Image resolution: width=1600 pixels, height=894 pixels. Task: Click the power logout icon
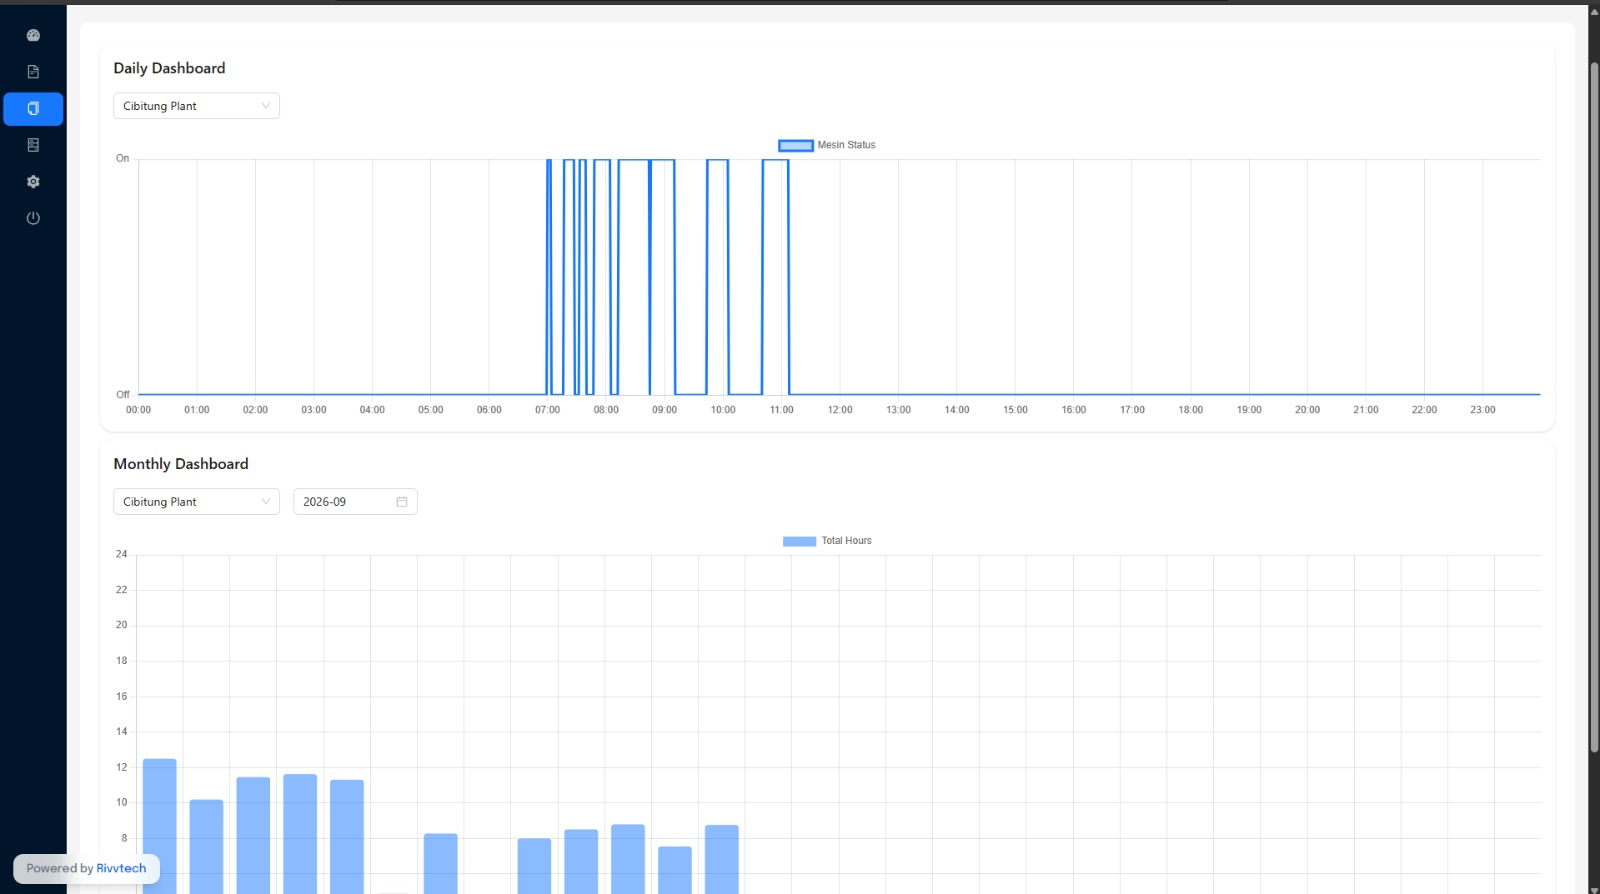click(33, 218)
